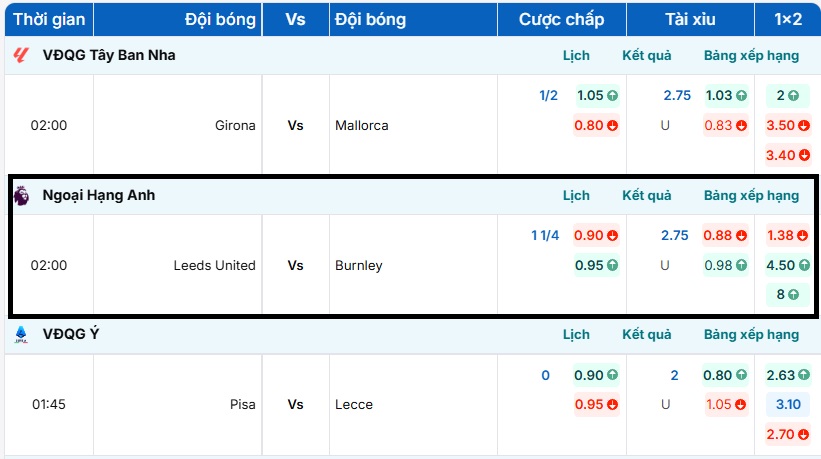Image resolution: width=821 pixels, height=459 pixels.
Task: Click the green up arrow beside 2.63 odds
Action: coord(802,376)
